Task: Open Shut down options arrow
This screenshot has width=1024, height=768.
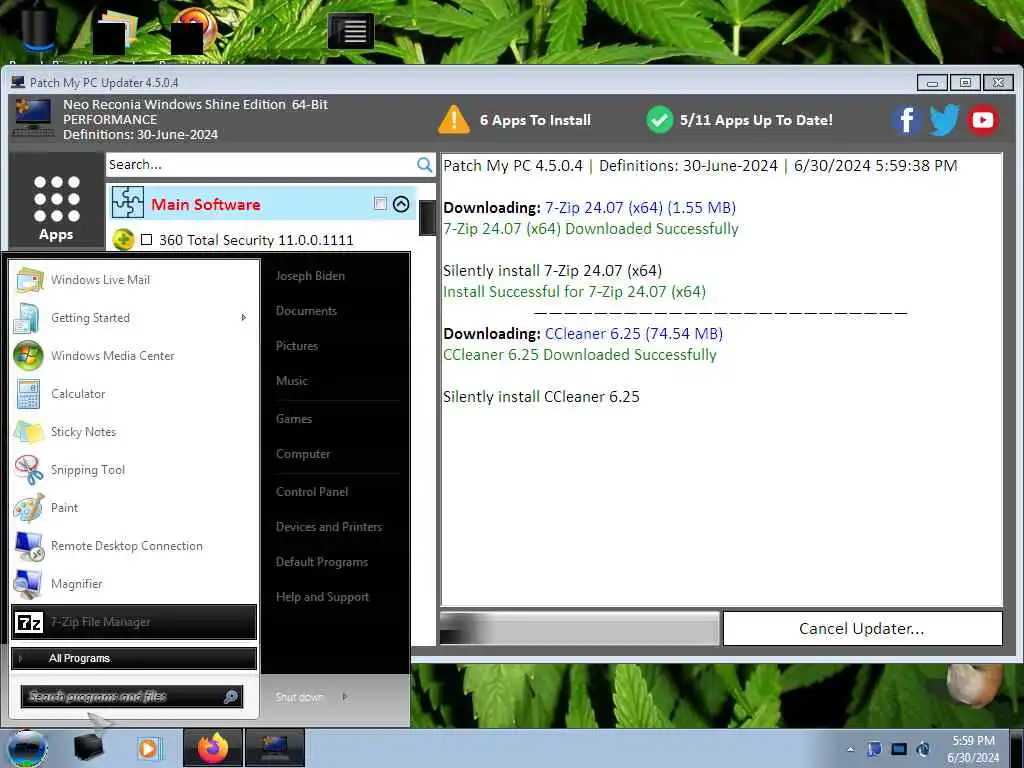Action: tap(345, 697)
